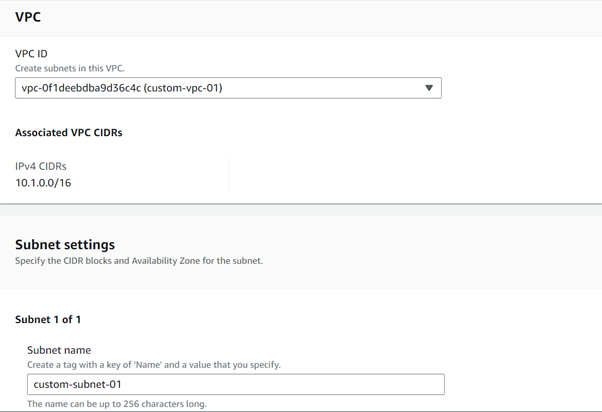
Task: Click the VPC ID field label
Action: tap(31, 53)
